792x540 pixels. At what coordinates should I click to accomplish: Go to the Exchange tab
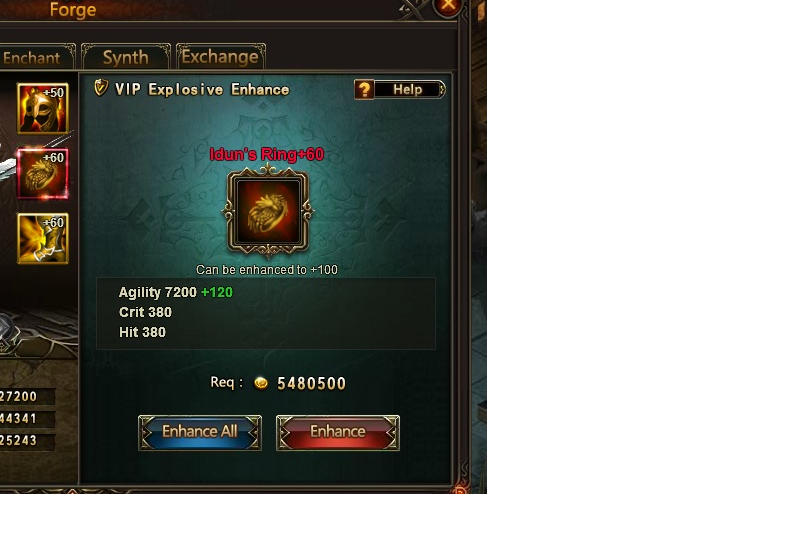click(220, 57)
